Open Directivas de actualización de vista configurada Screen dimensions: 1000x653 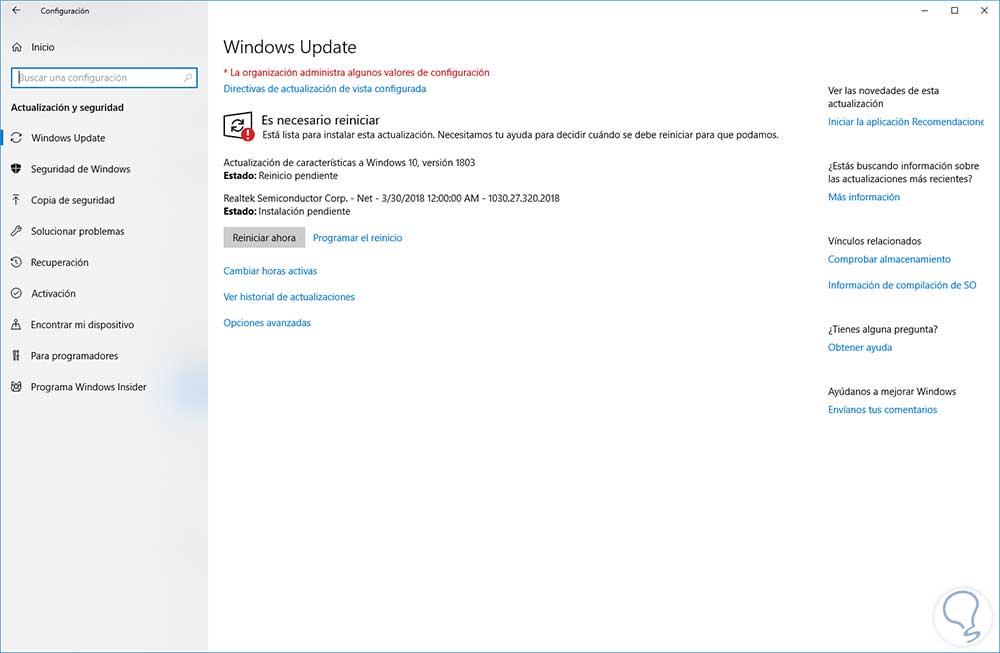(x=325, y=89)
